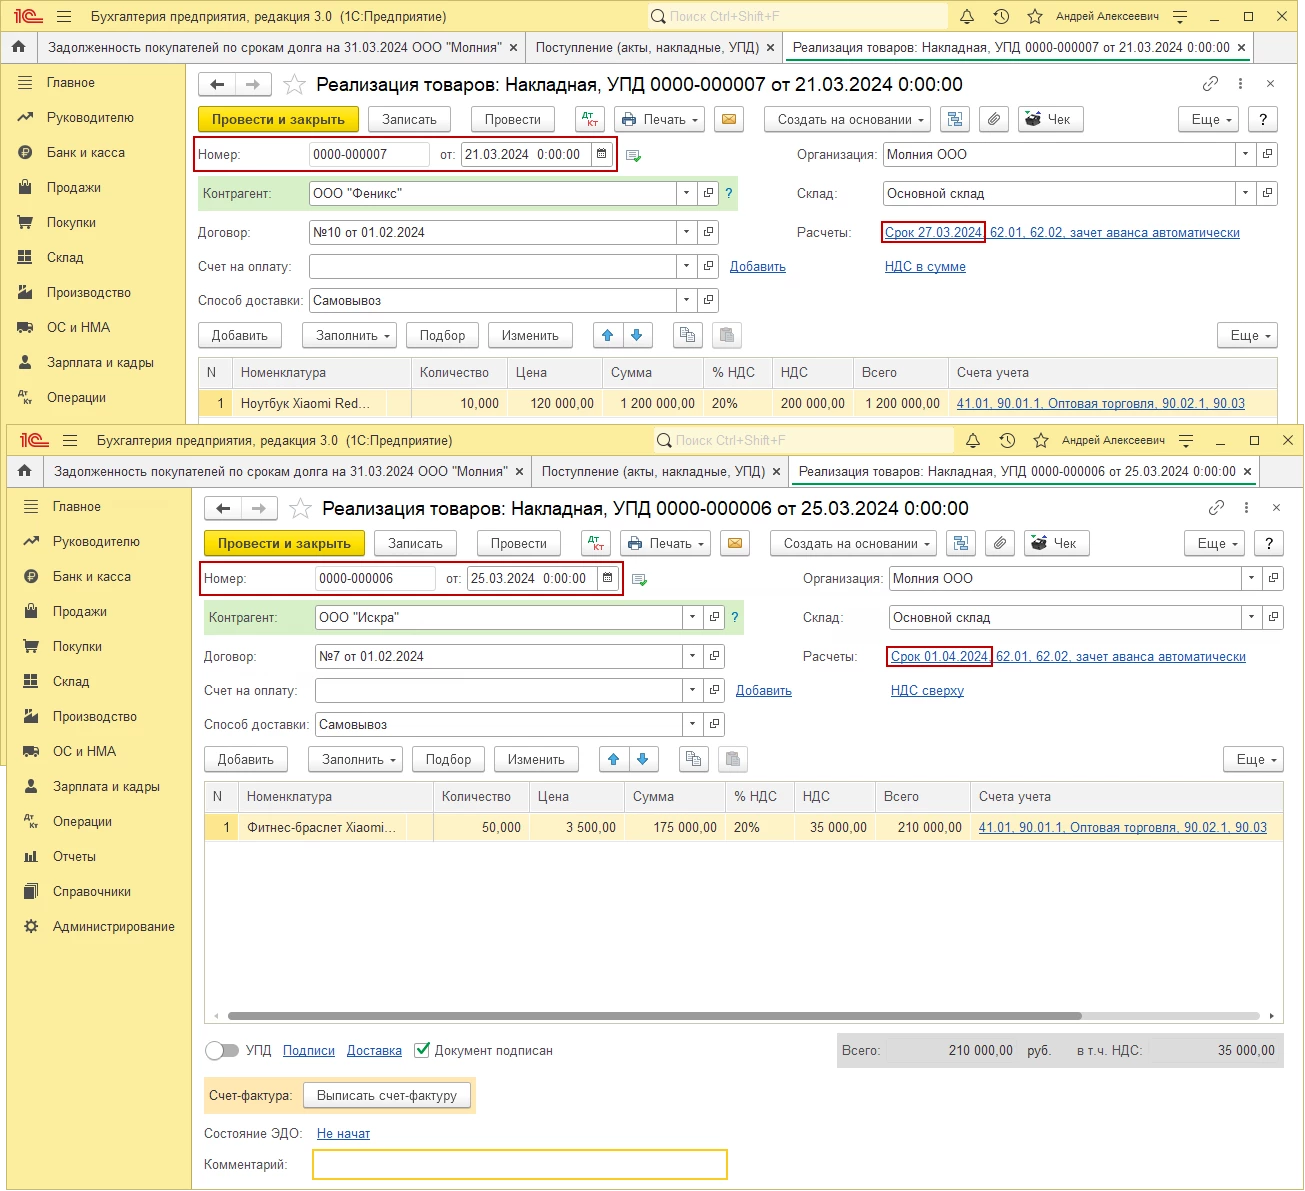The image size is (1305, 1191).
Task: Click the home icon tab in the upper window
Action: tap(18, 47)
